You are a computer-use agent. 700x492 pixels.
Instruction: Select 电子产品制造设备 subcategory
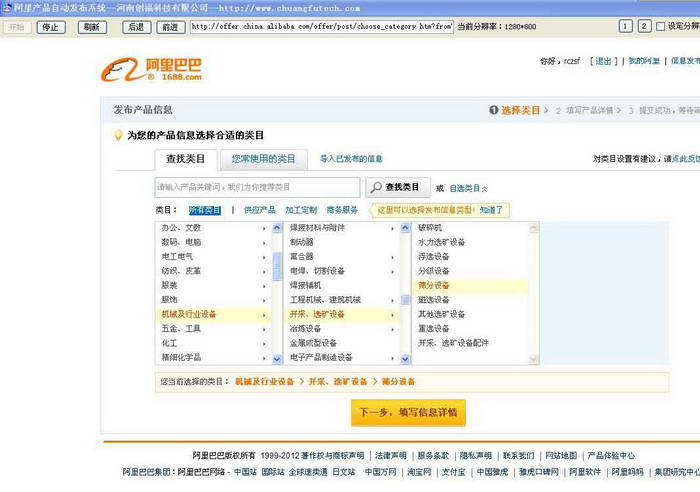click(x=342, y=358)
